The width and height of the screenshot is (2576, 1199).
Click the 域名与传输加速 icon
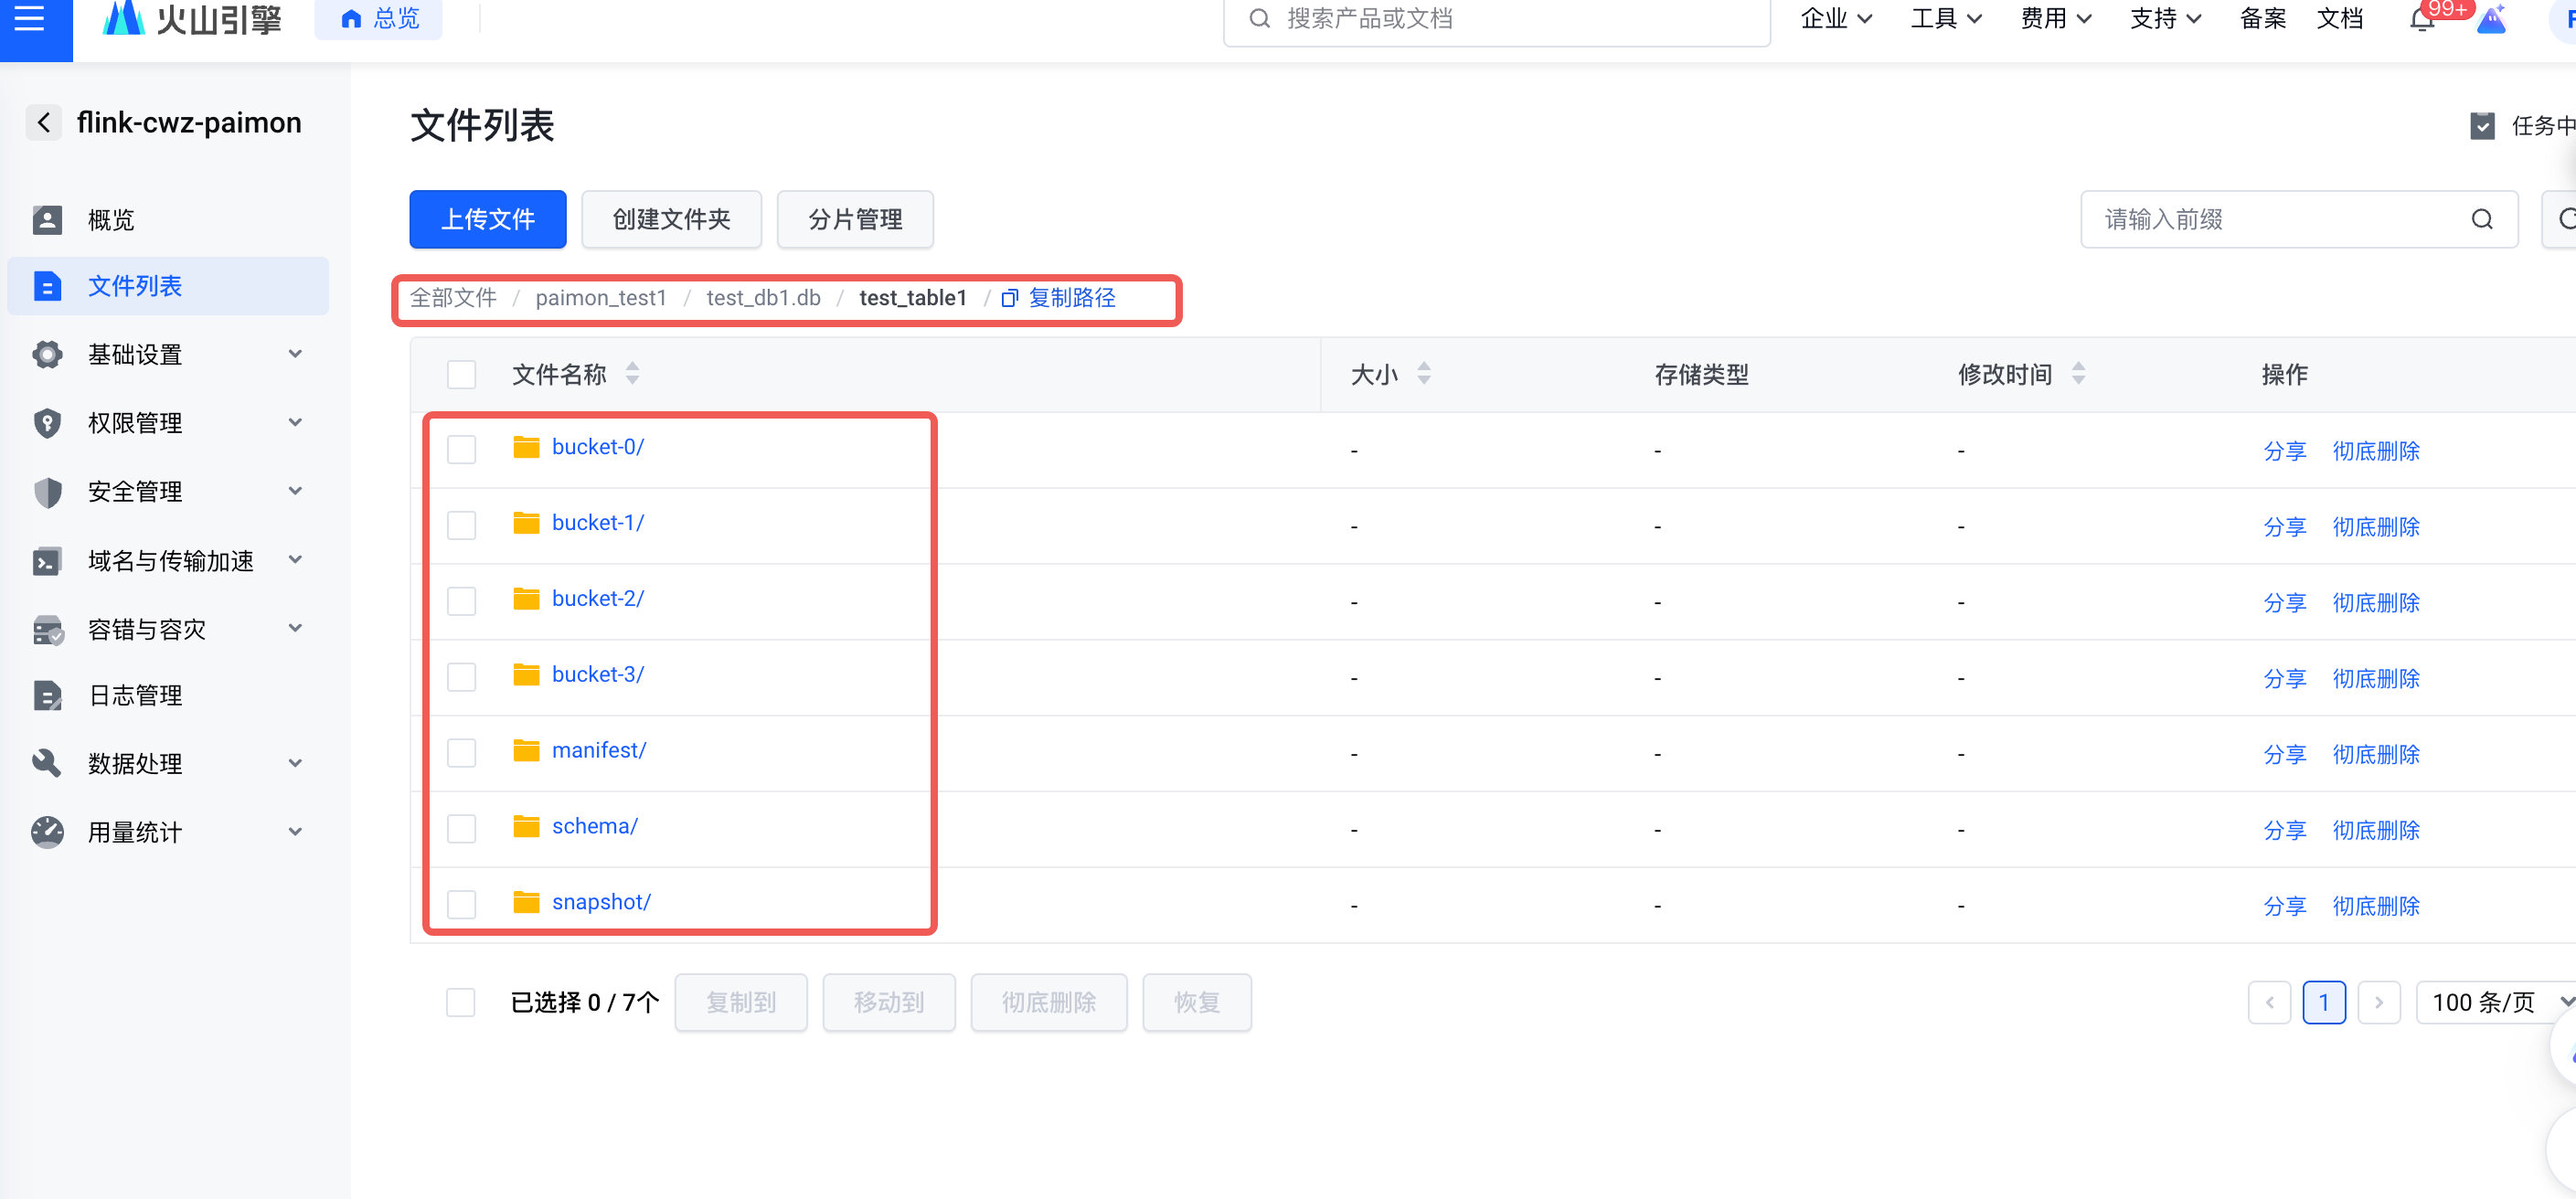click(x=47, y=561)
